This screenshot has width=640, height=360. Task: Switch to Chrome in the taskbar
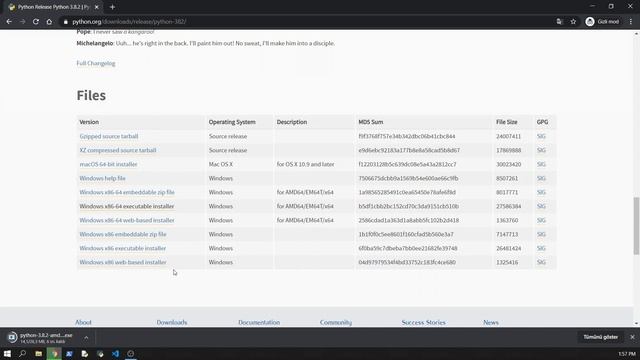(54, 353)
